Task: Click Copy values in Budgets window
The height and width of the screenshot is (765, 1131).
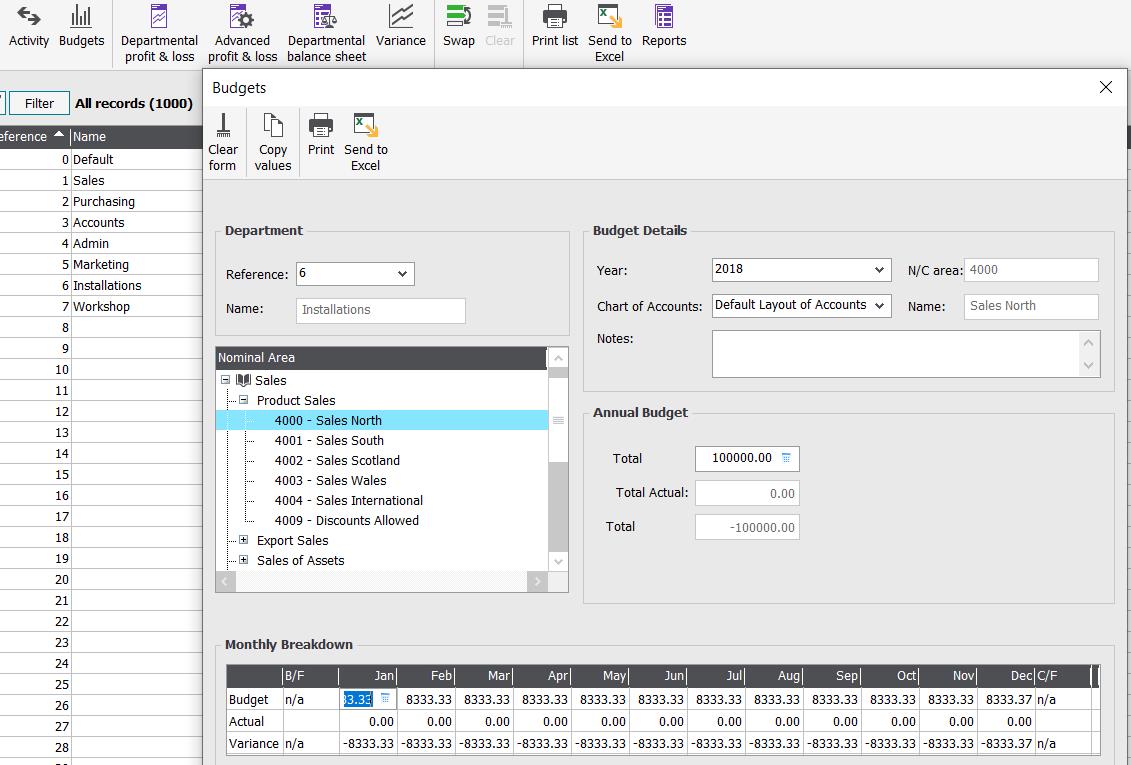Action: point(273,143)
